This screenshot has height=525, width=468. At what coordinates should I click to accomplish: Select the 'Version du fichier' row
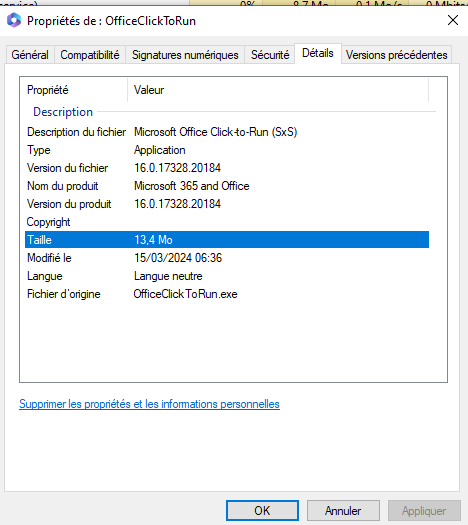(227, 168)
